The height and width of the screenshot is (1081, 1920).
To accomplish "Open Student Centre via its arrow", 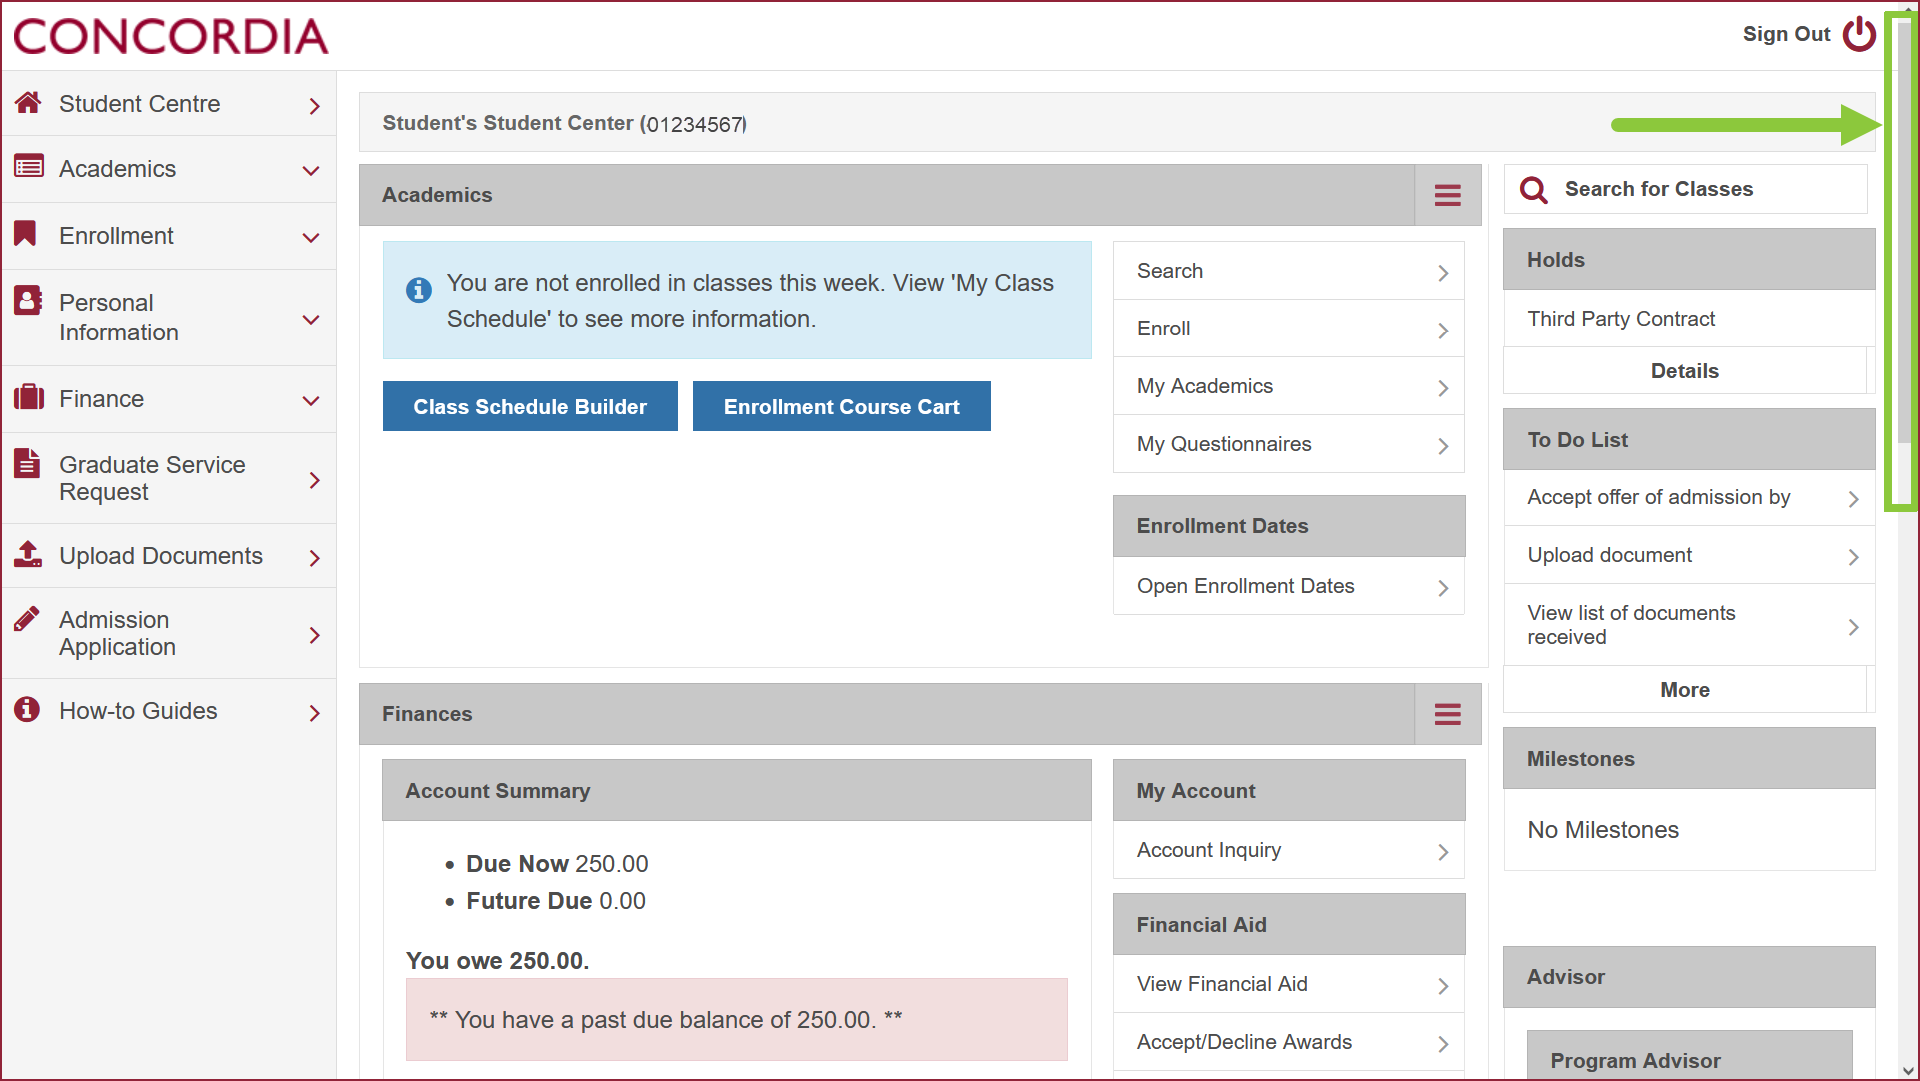I will pyautogui.click(x=314, y=105).
